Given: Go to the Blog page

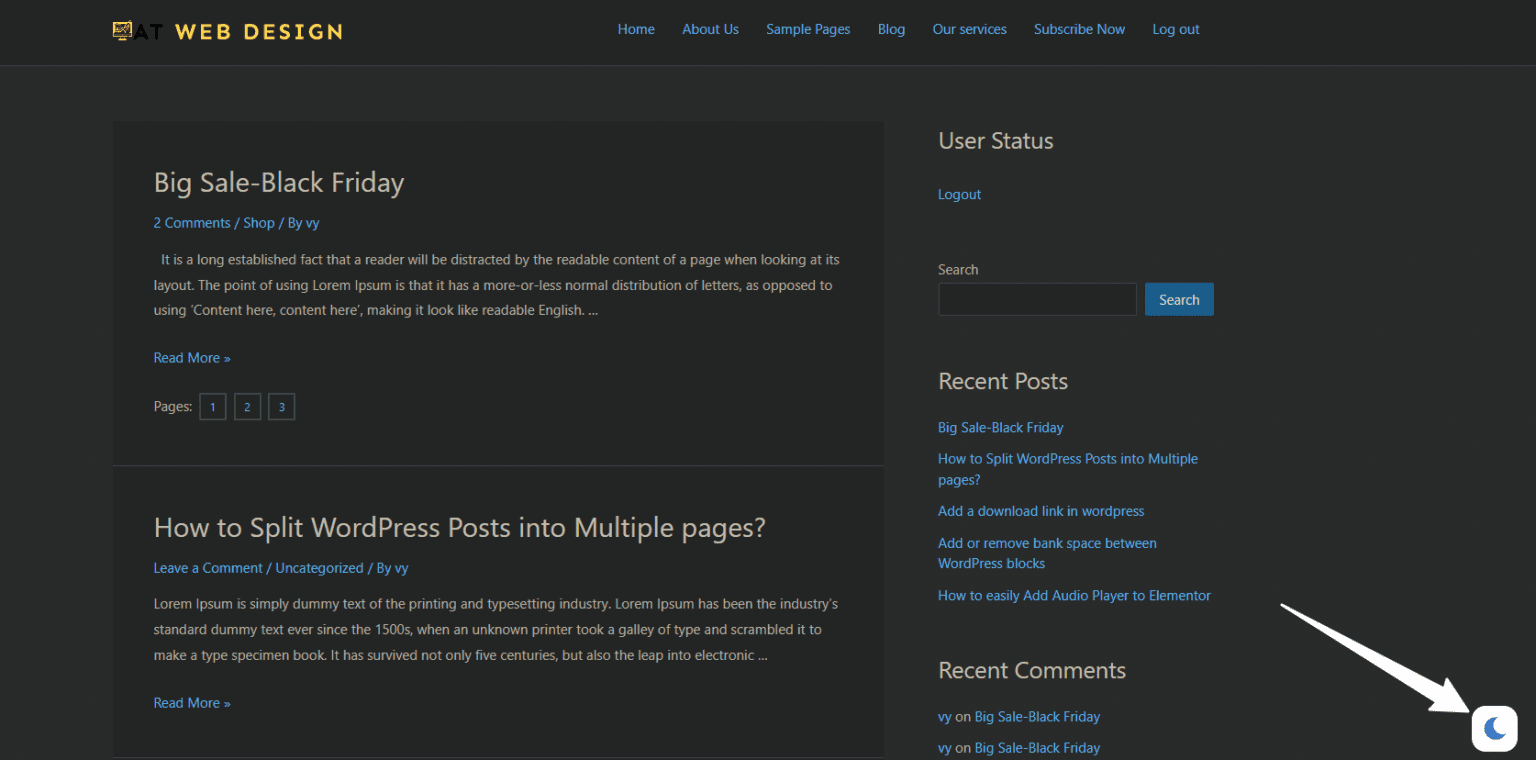Looking at the screenshot, I should click(891, 29).
